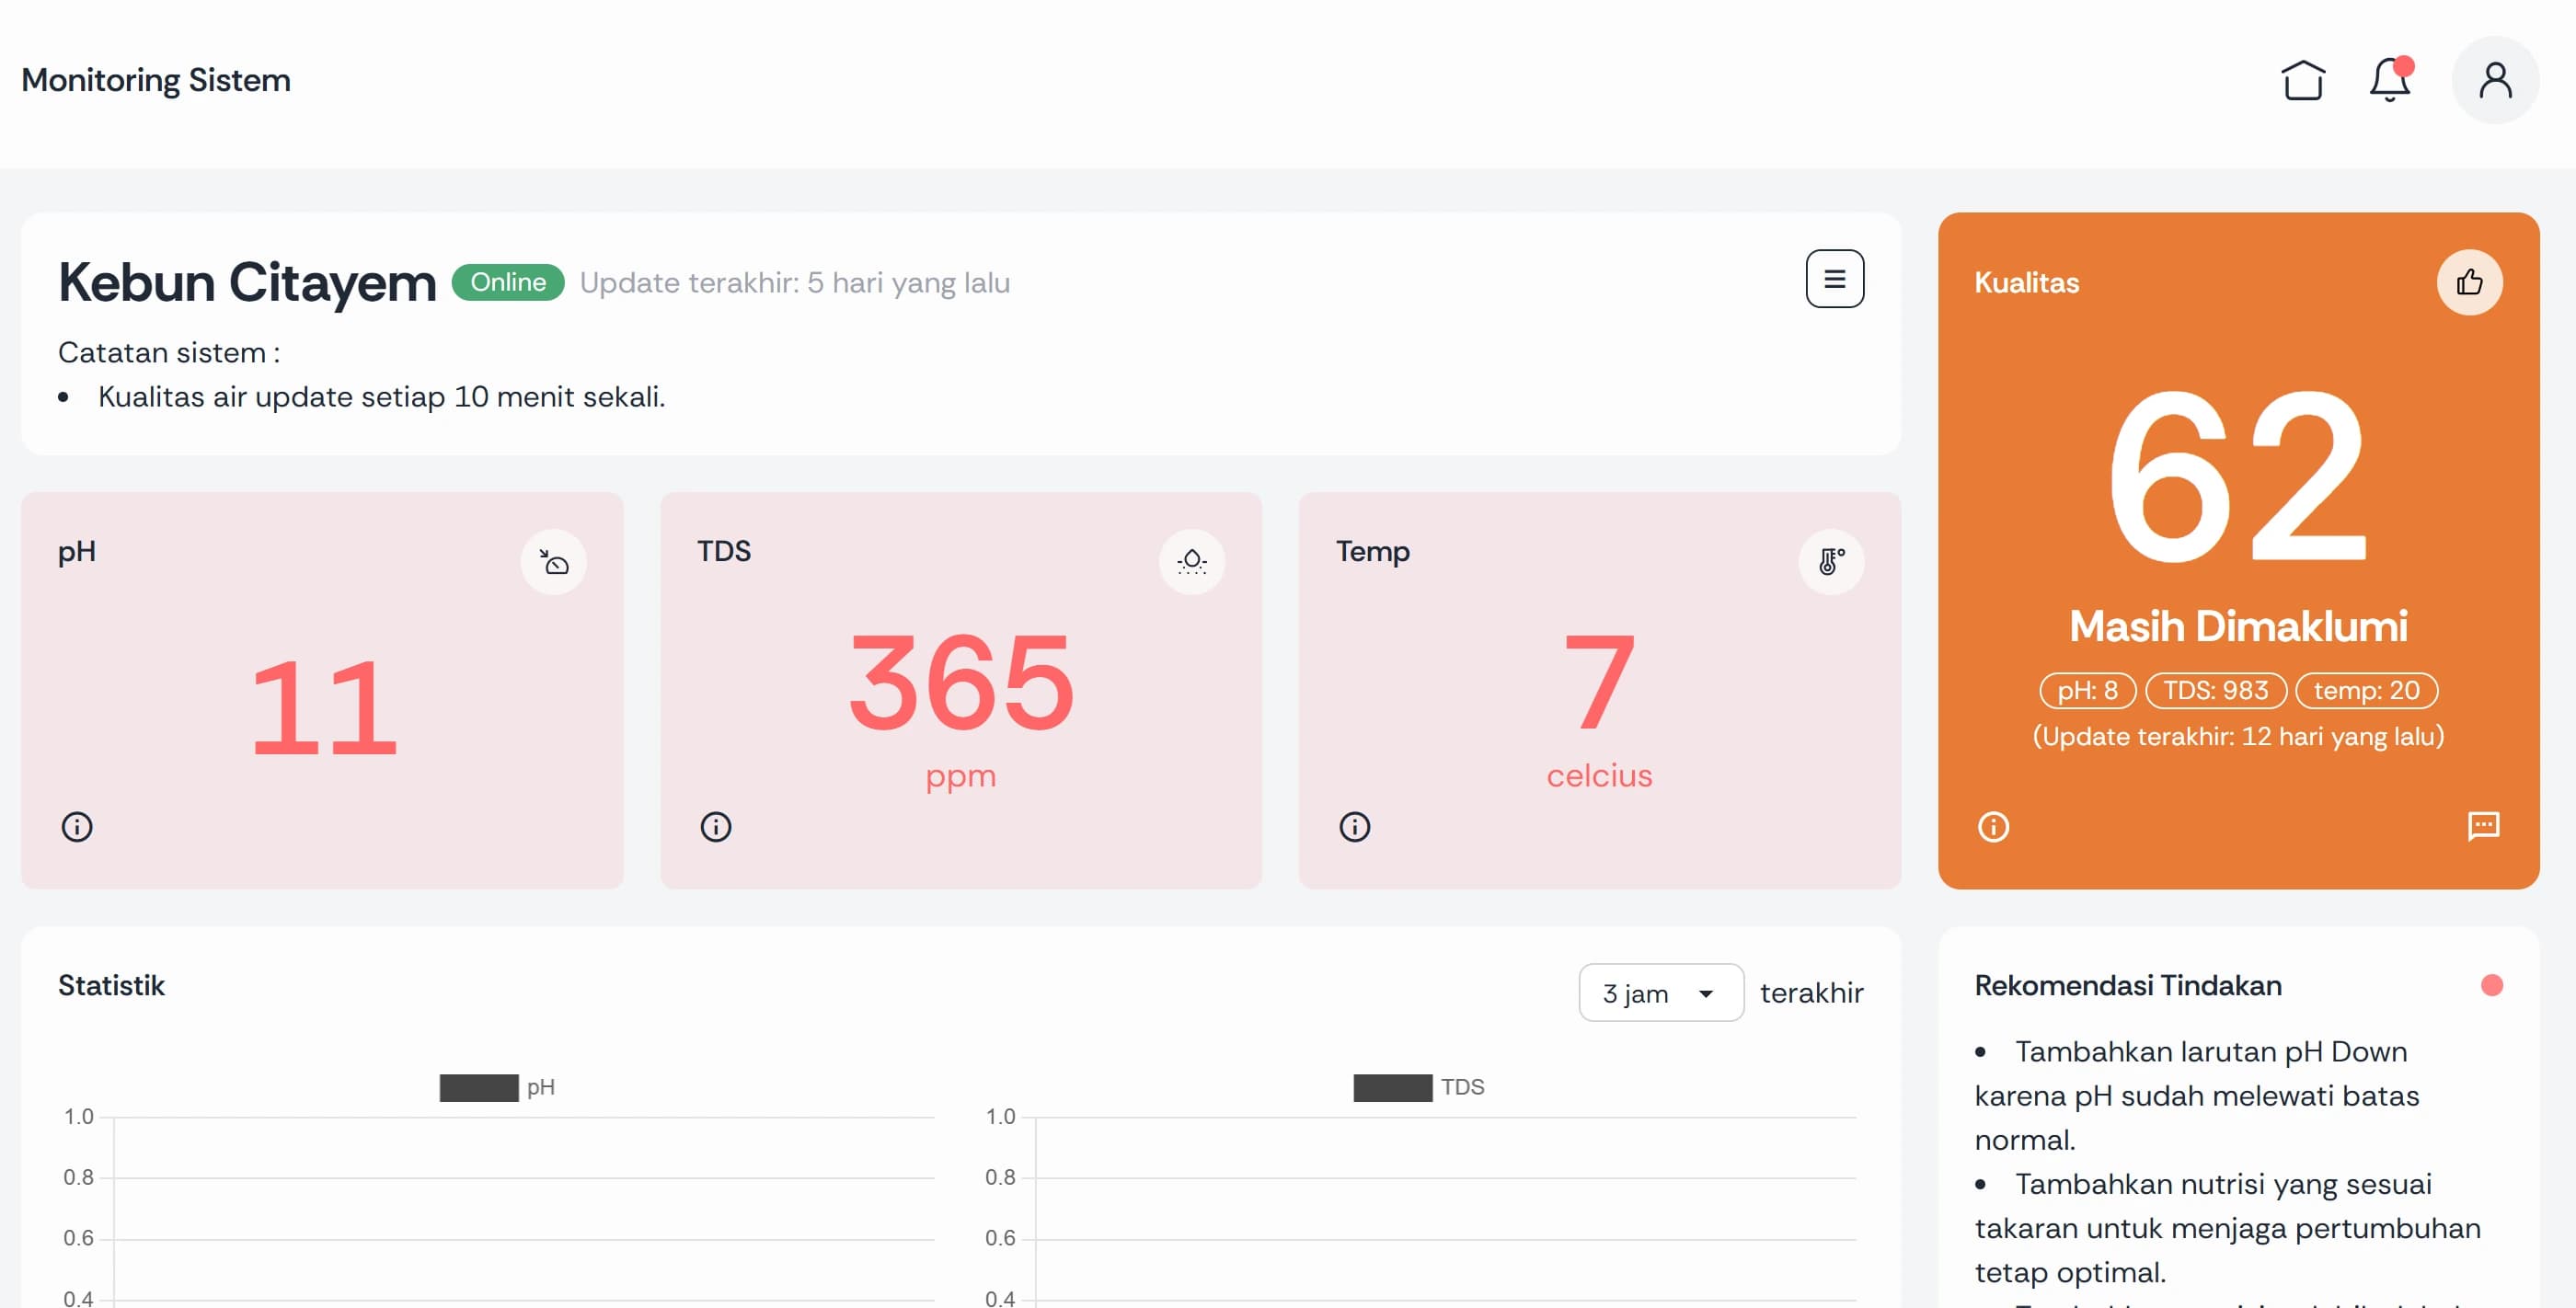
Task: Click the Kualitas card title
Action: [x=2026, y=283]
